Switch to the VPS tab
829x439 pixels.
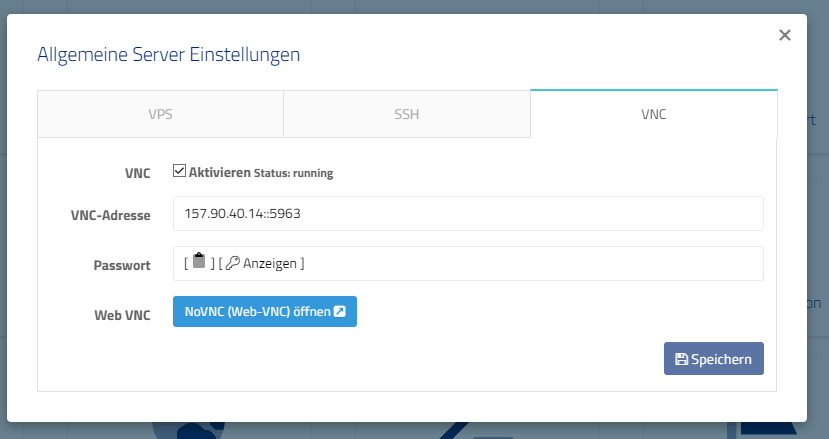coord(160,114)
